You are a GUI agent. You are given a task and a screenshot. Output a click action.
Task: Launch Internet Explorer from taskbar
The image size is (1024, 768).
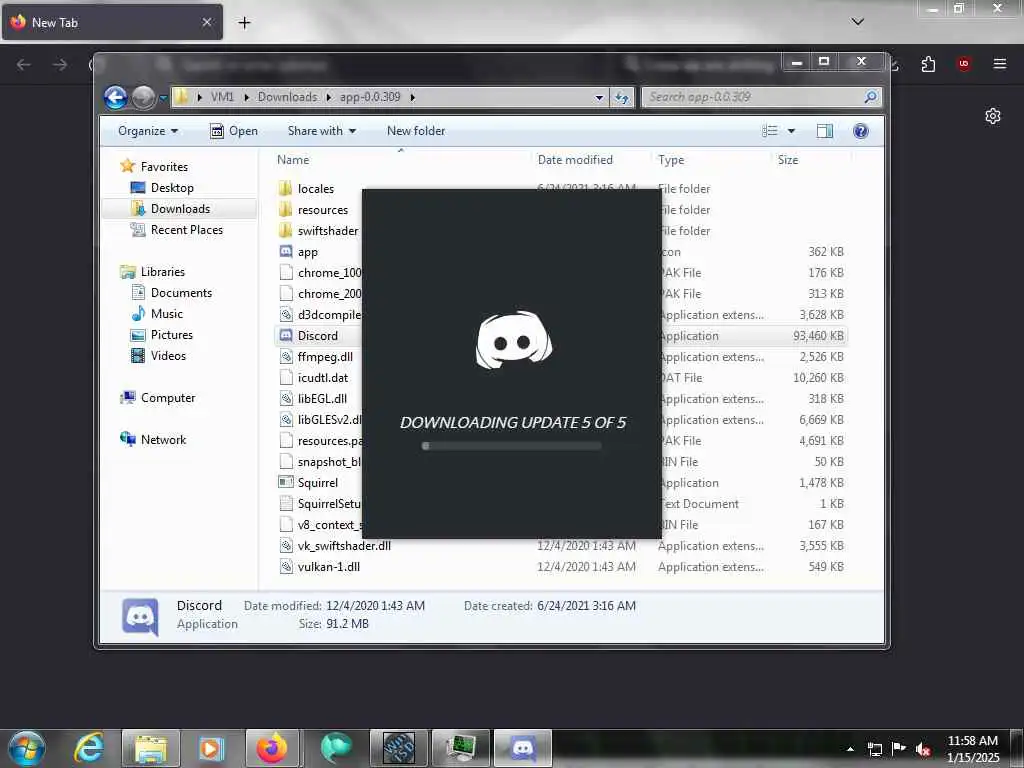[89, 748]
